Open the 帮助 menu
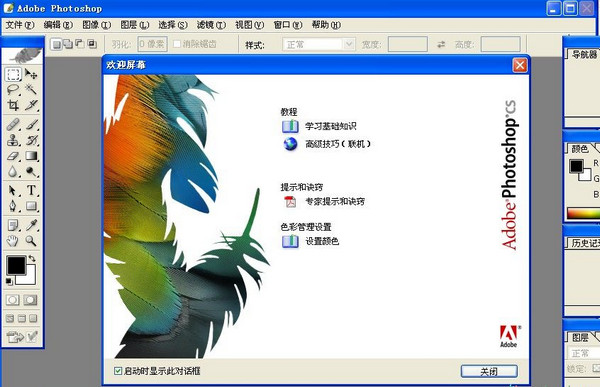 click(x=326, y=25)
